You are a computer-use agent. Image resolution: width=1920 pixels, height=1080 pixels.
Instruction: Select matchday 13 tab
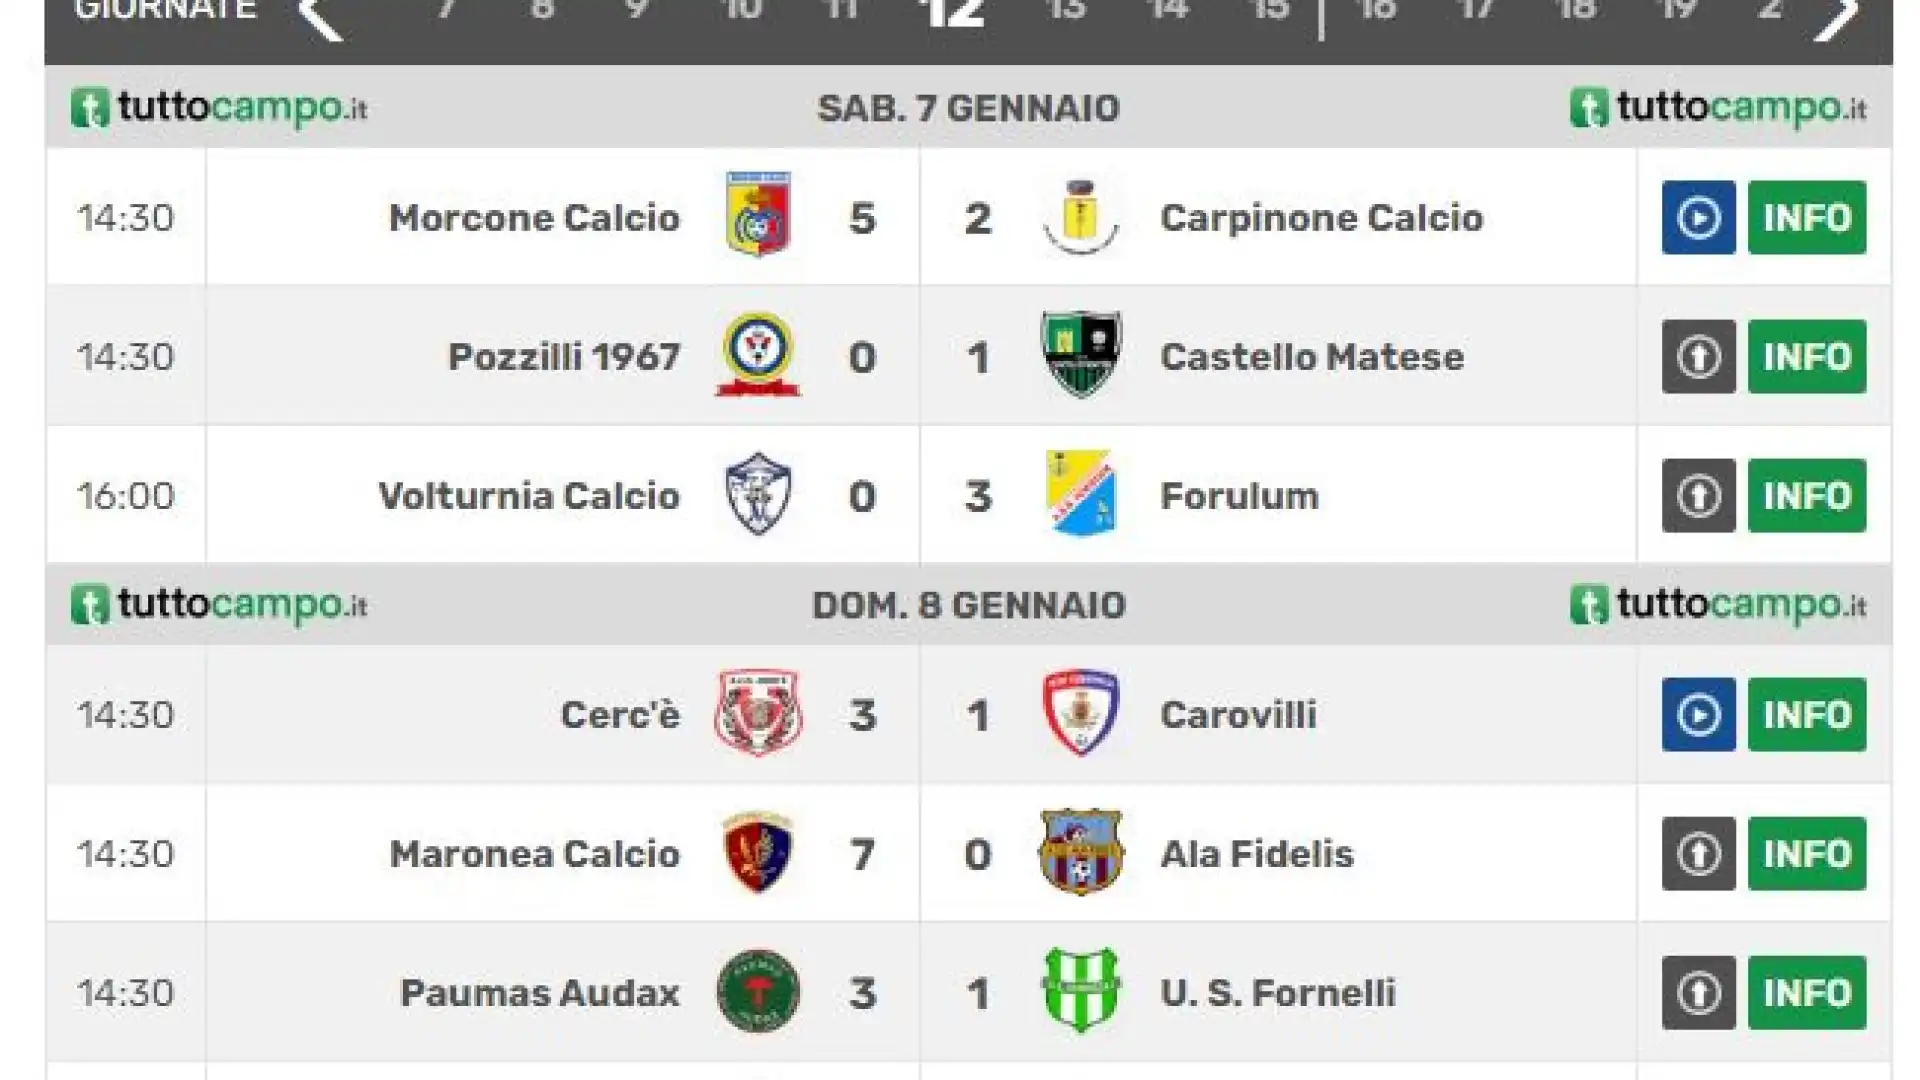pos(1066,10)
